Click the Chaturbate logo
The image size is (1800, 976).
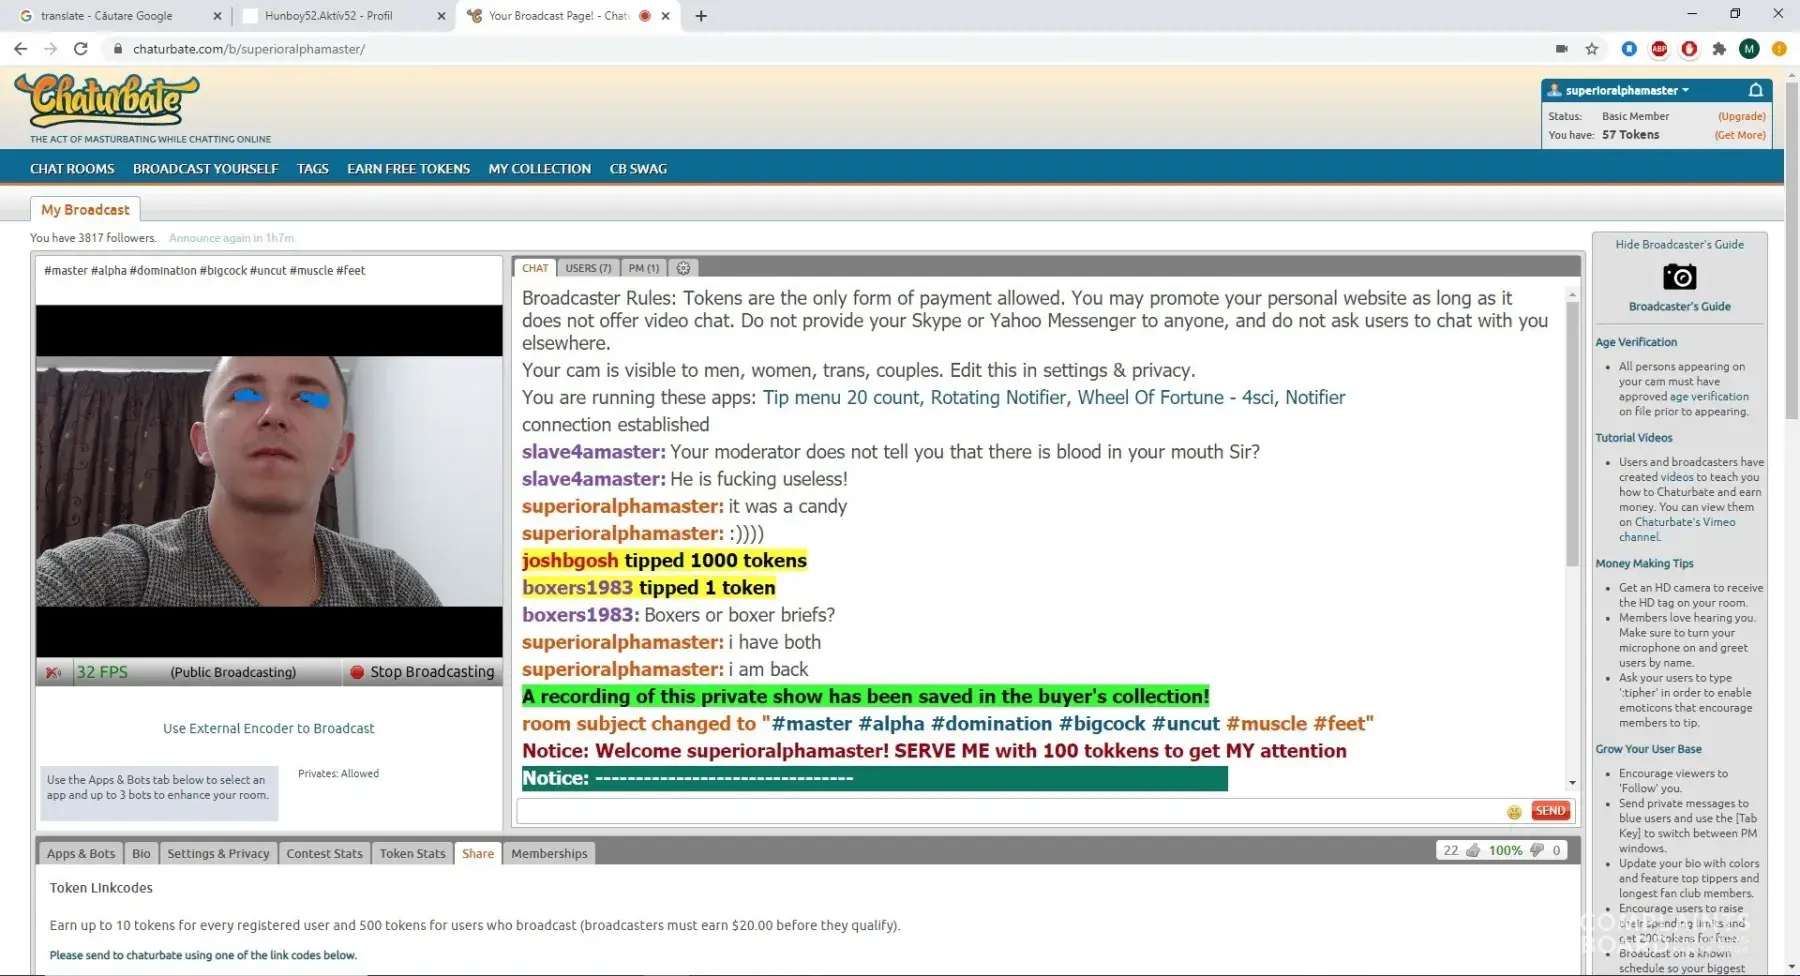pyautogui.click(x=107, y=101)
